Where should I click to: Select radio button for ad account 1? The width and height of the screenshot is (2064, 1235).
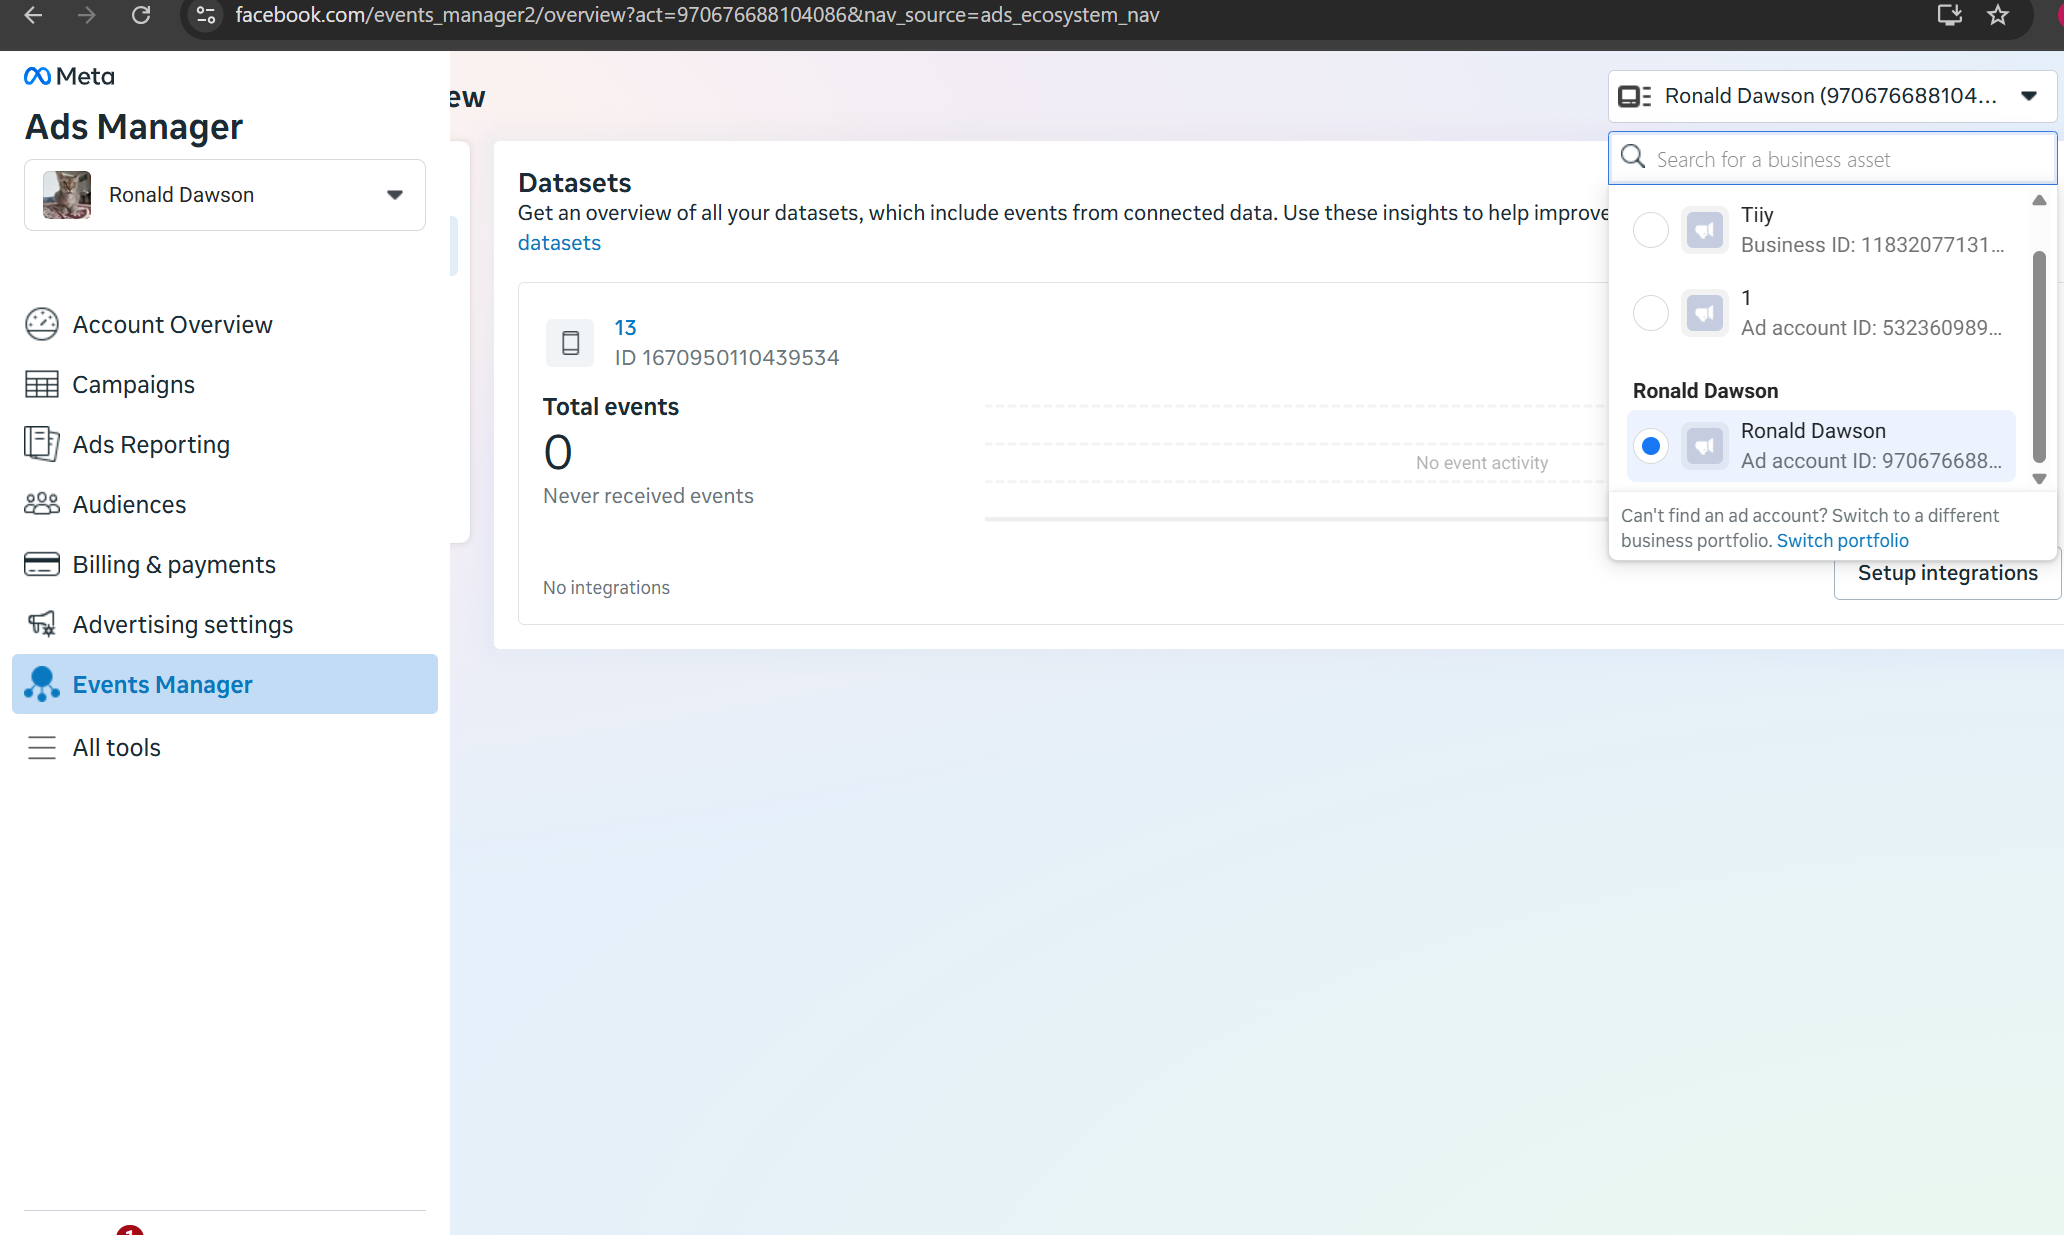tap(1650, 313)
